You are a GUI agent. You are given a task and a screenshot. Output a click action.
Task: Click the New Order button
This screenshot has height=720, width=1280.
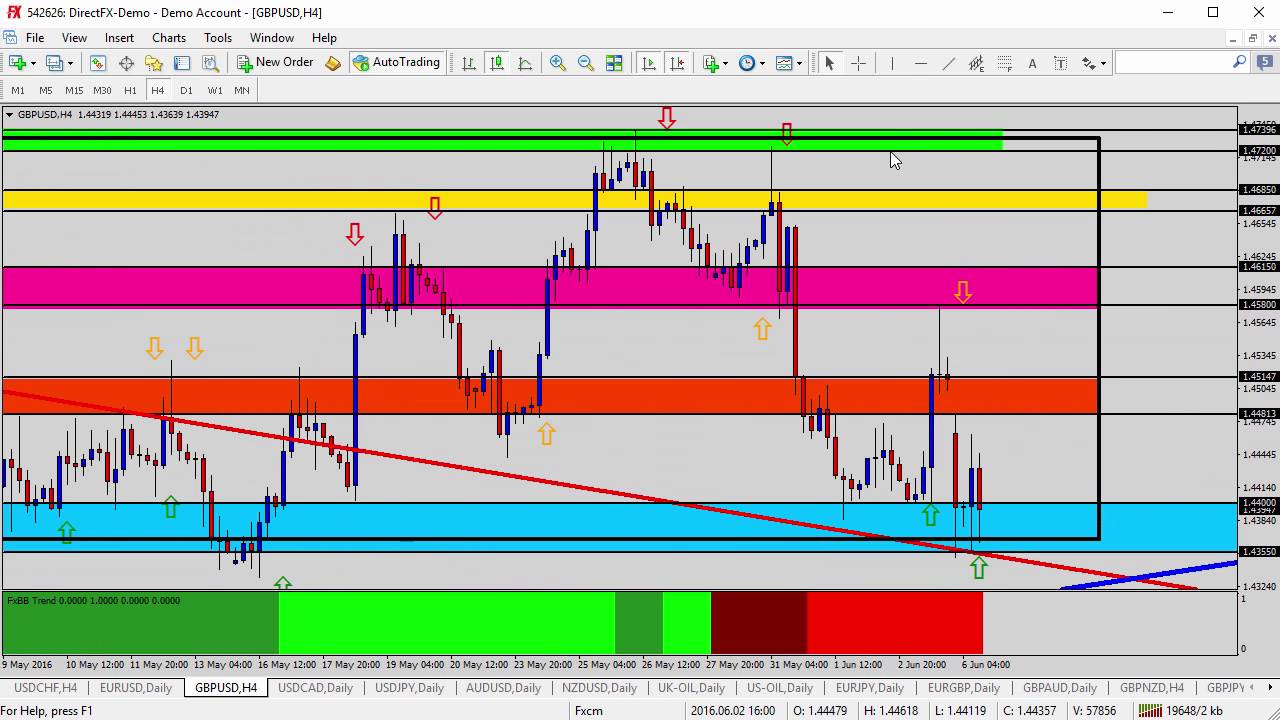click(276, 62)
